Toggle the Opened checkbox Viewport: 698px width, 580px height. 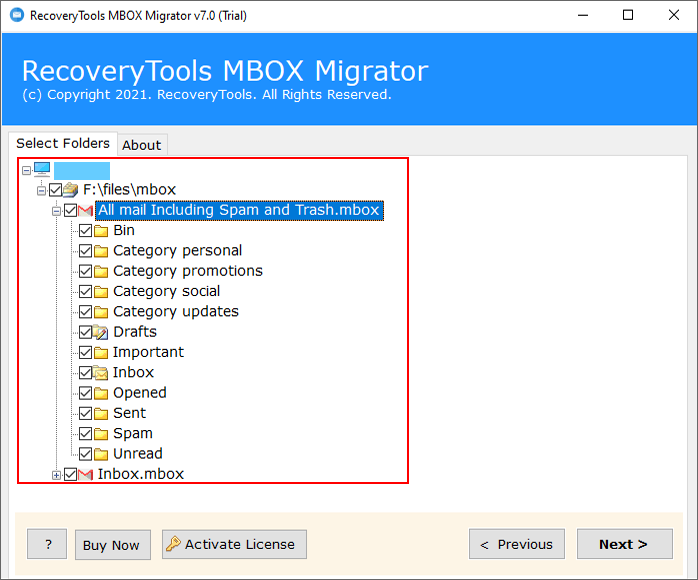tap(85, 393)
